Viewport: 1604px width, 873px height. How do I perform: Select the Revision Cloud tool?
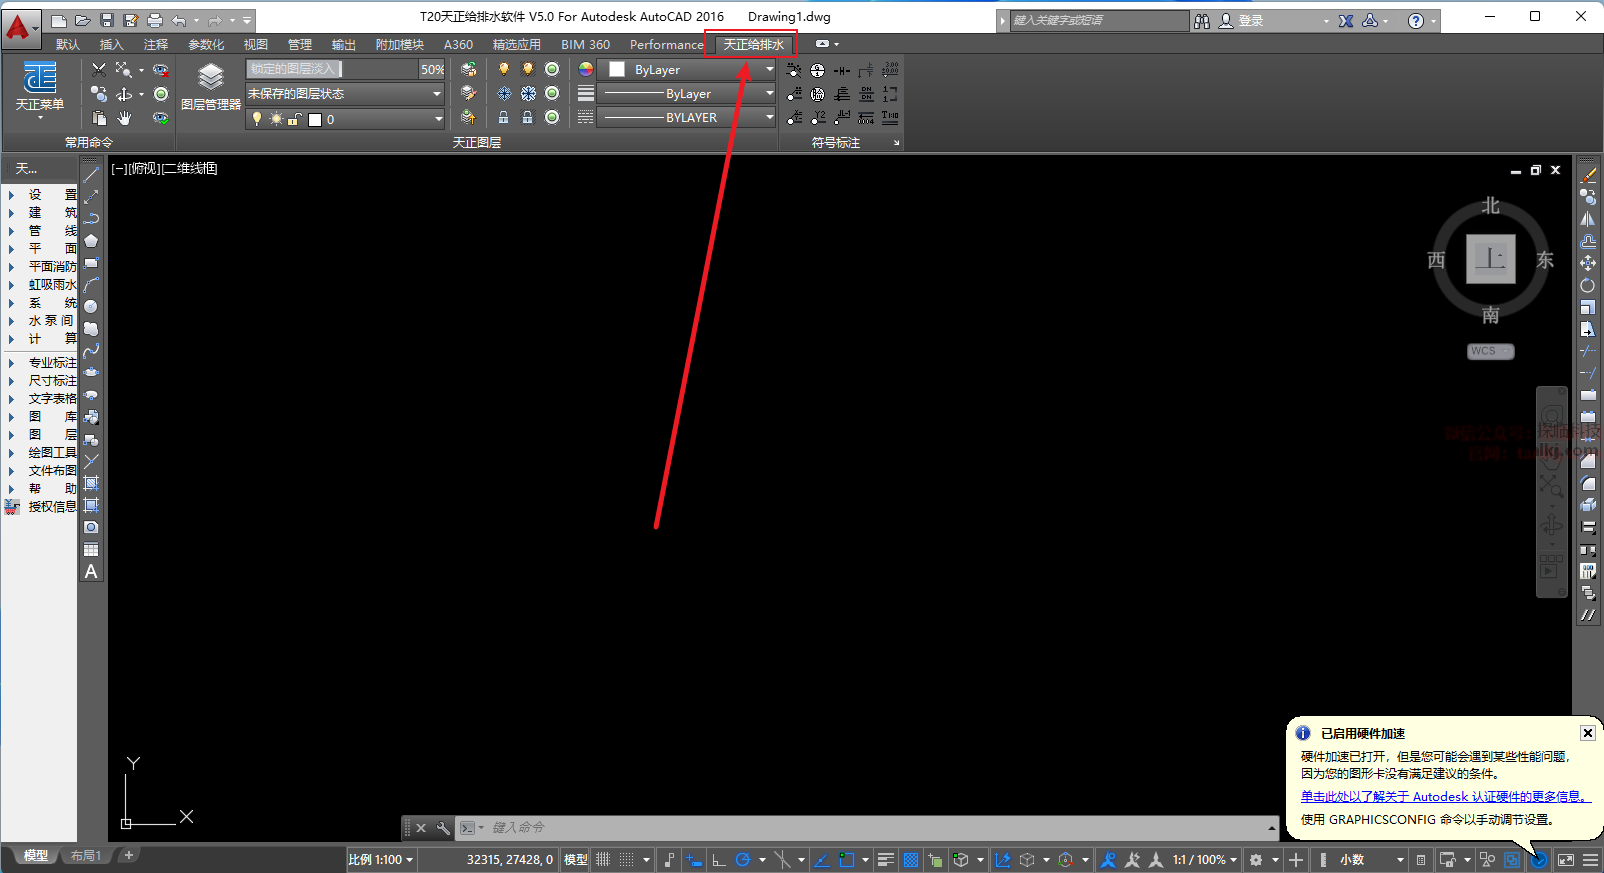91,329
